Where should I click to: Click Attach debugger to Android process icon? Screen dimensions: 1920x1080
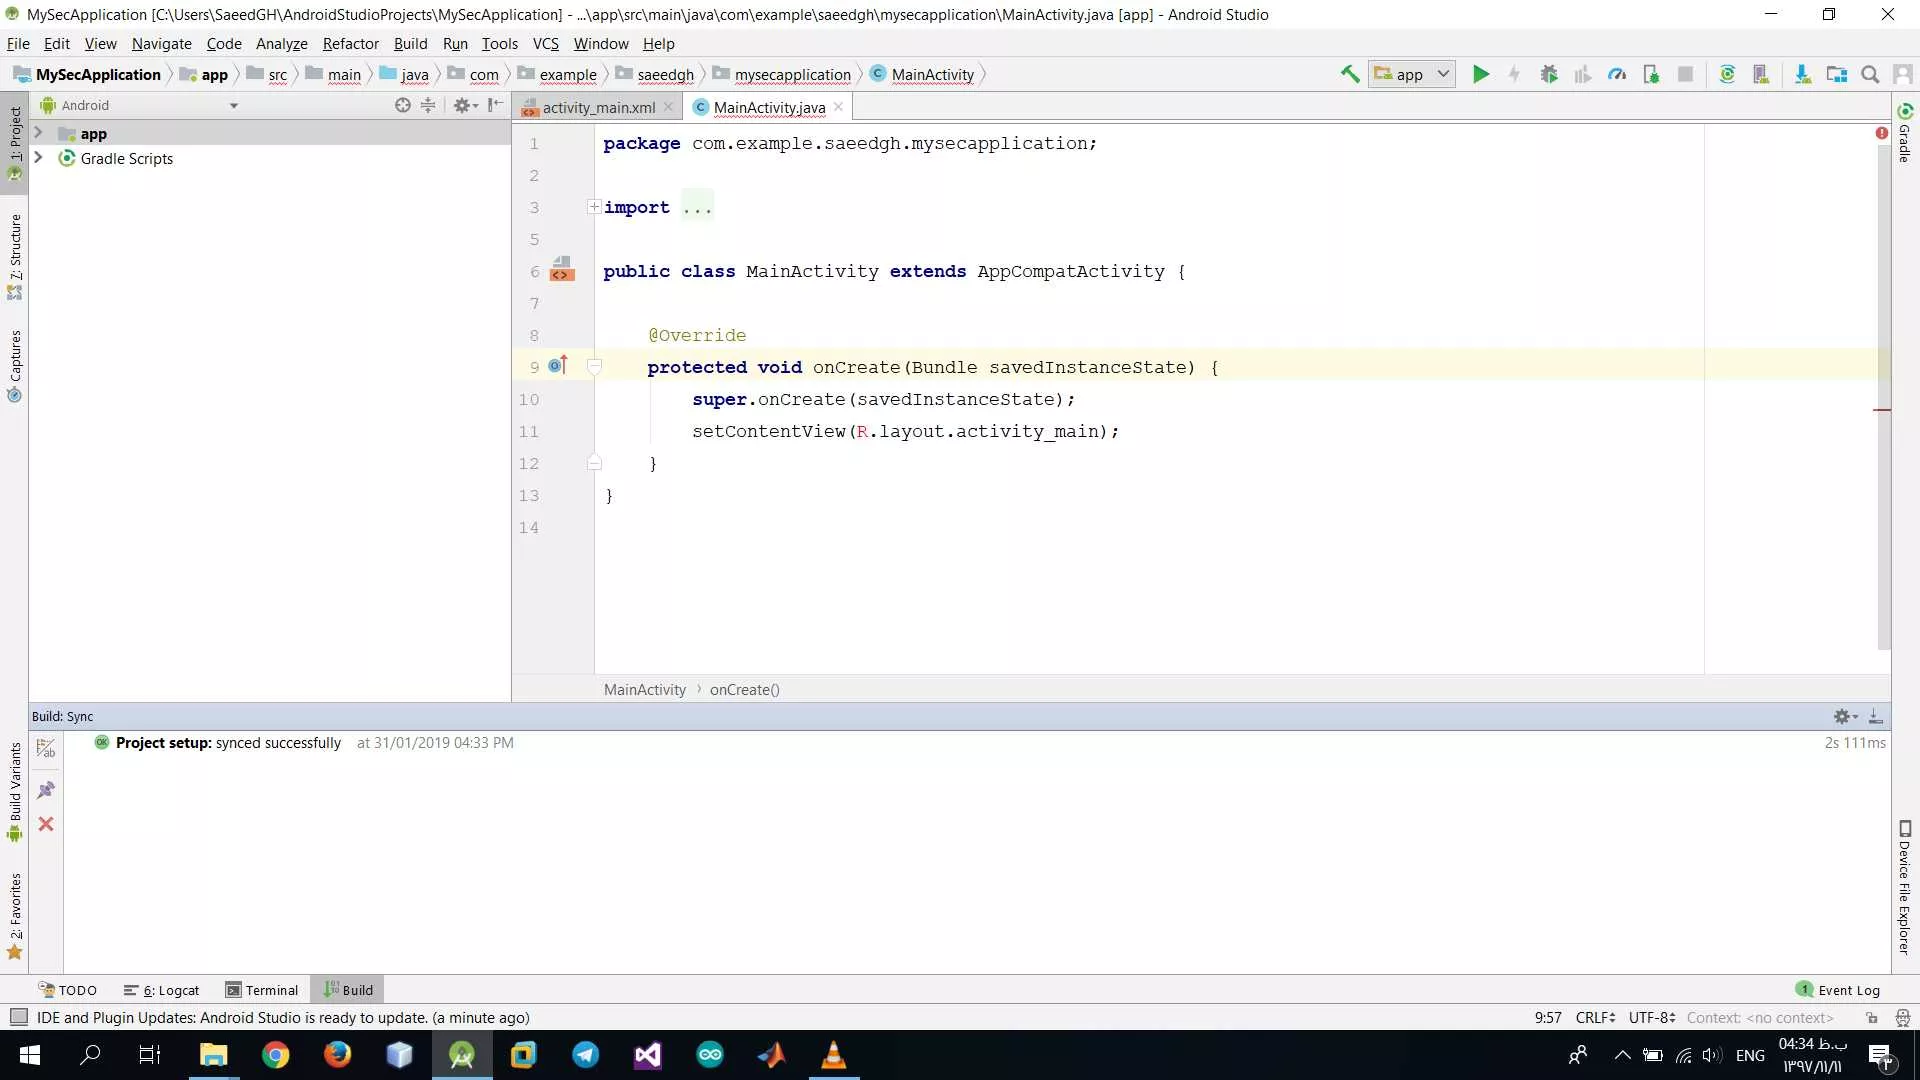pyautogui.click(x=1651, y=74)
